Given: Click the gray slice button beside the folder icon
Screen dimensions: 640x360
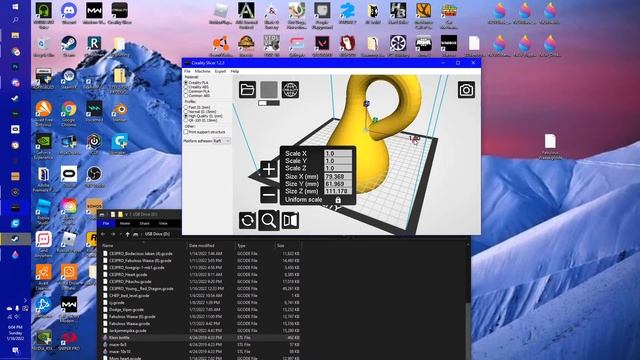Looking at the screenshot, I should pos(269,89).
